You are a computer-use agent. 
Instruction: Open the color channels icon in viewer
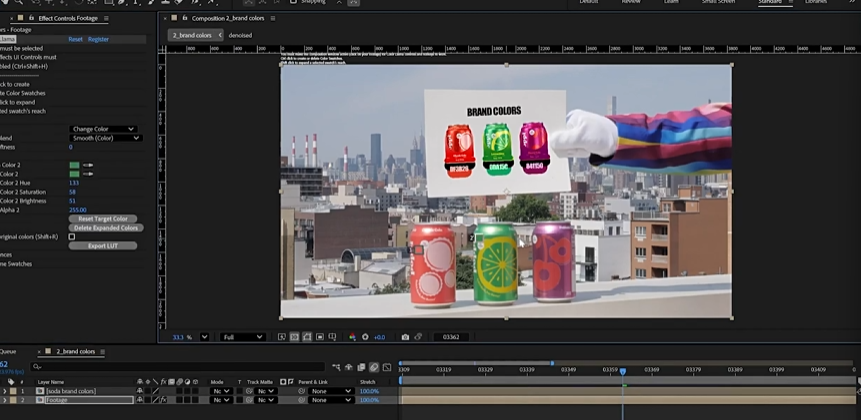[x=352, y=337]
